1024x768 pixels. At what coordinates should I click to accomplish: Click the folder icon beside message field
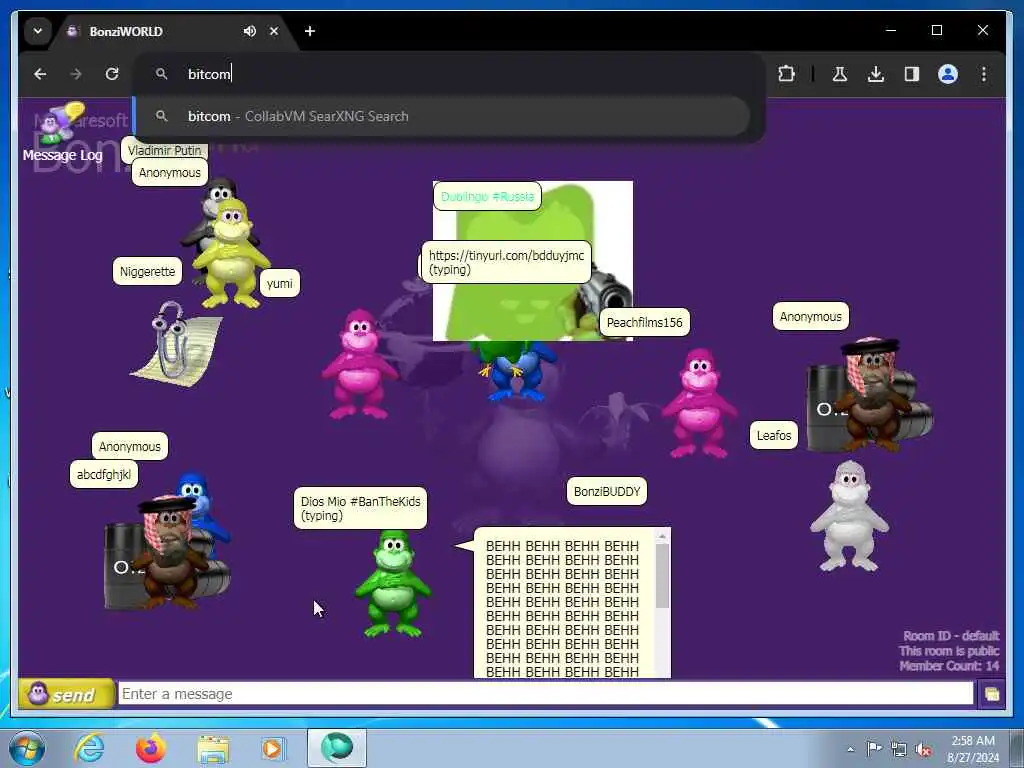click(x=991, y=694)
